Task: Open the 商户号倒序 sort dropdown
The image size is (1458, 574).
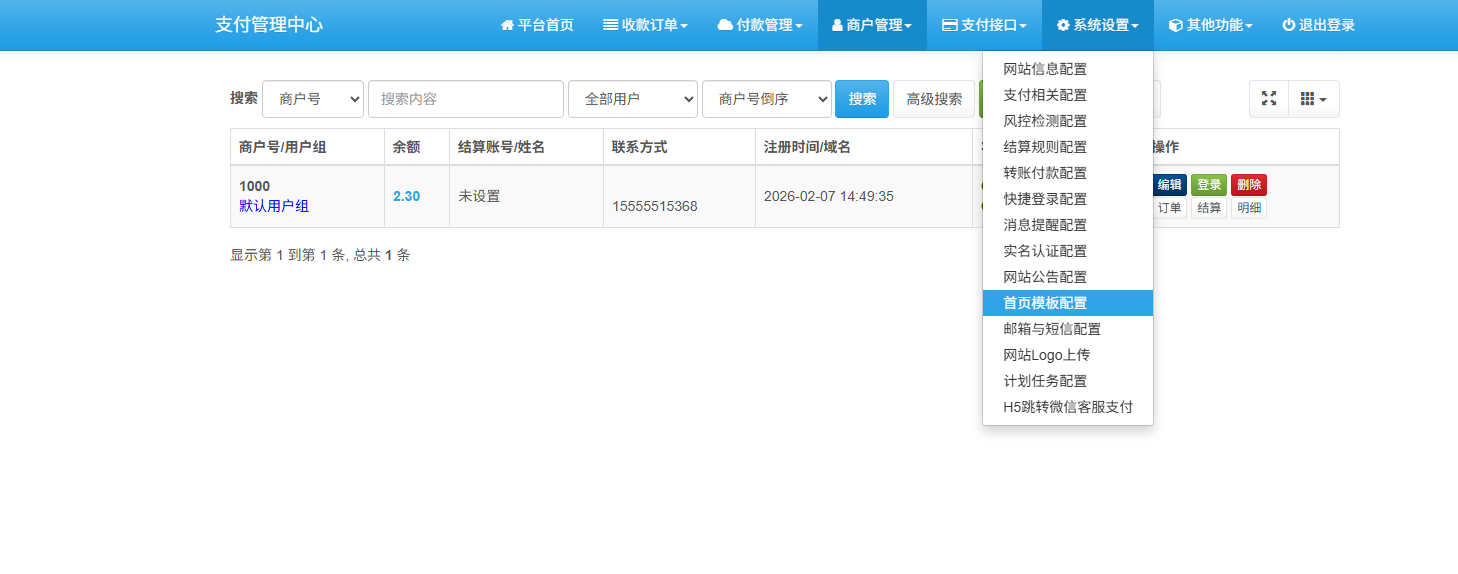Action: pyautogui.click(x=766, y=99)
